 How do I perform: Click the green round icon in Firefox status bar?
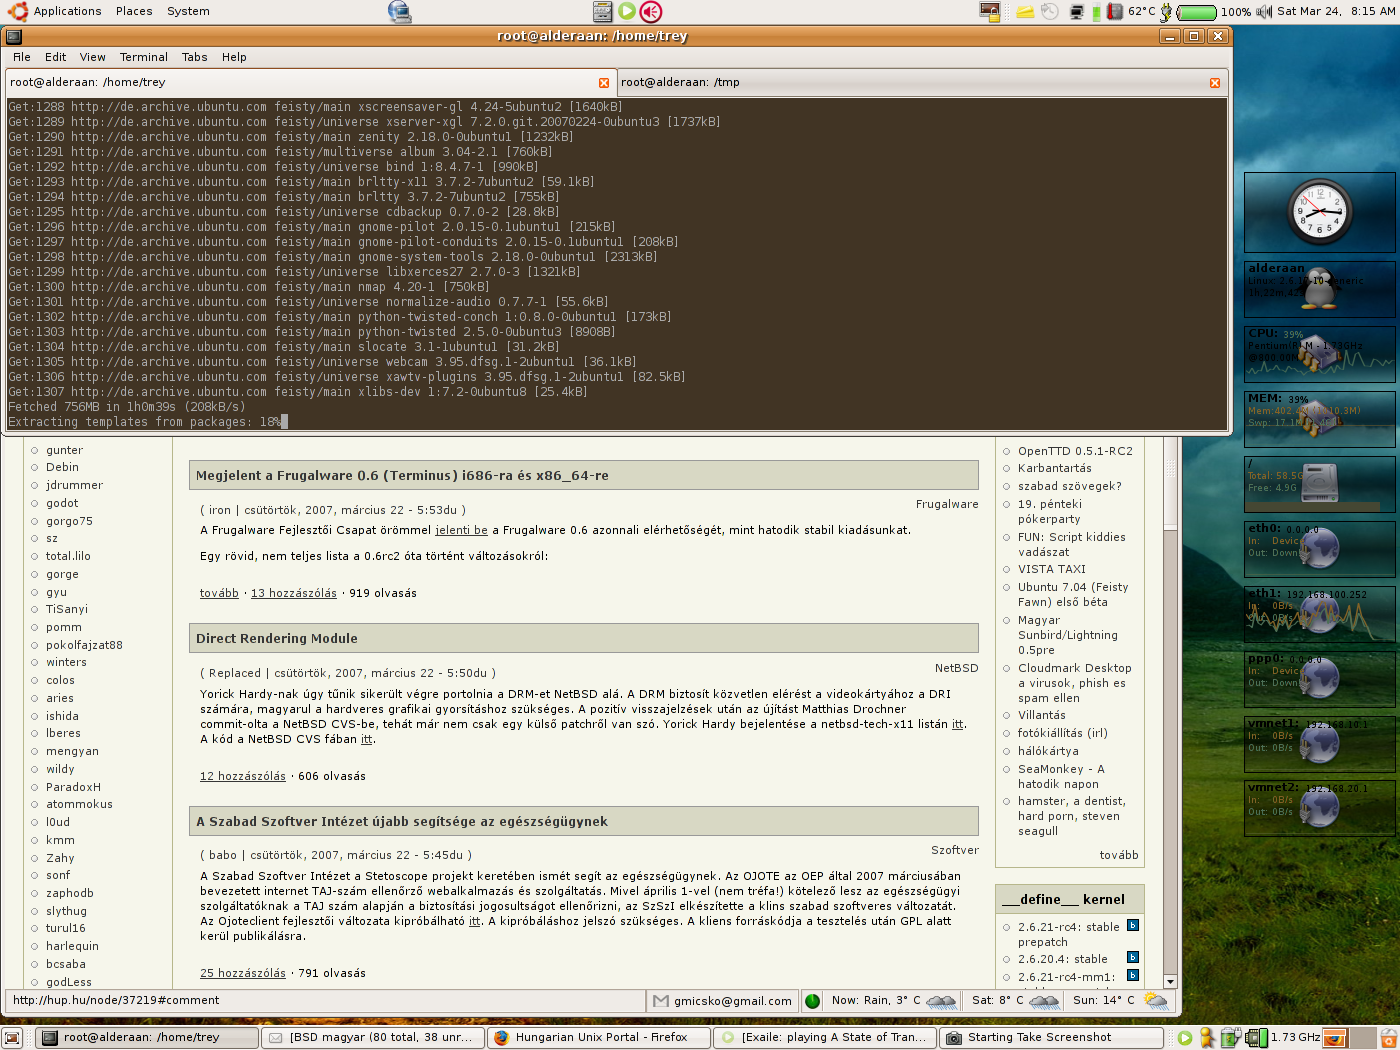(x=812, y=1000)
